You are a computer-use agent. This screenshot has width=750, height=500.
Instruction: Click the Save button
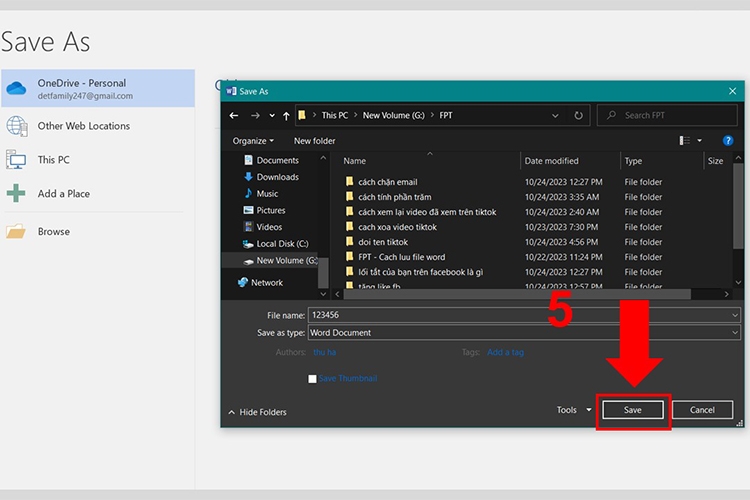tap(633, 410)
